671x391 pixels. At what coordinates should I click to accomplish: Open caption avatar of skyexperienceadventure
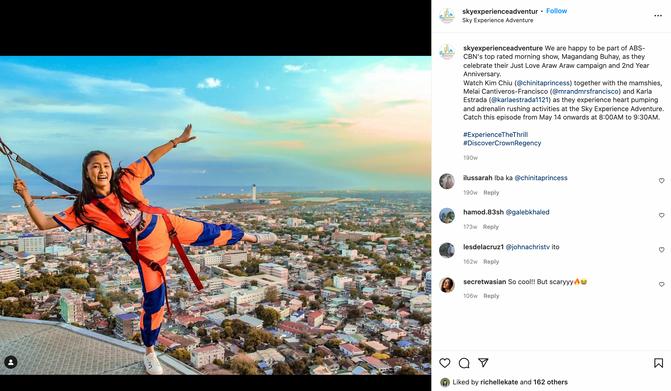[x=447, y=52]
